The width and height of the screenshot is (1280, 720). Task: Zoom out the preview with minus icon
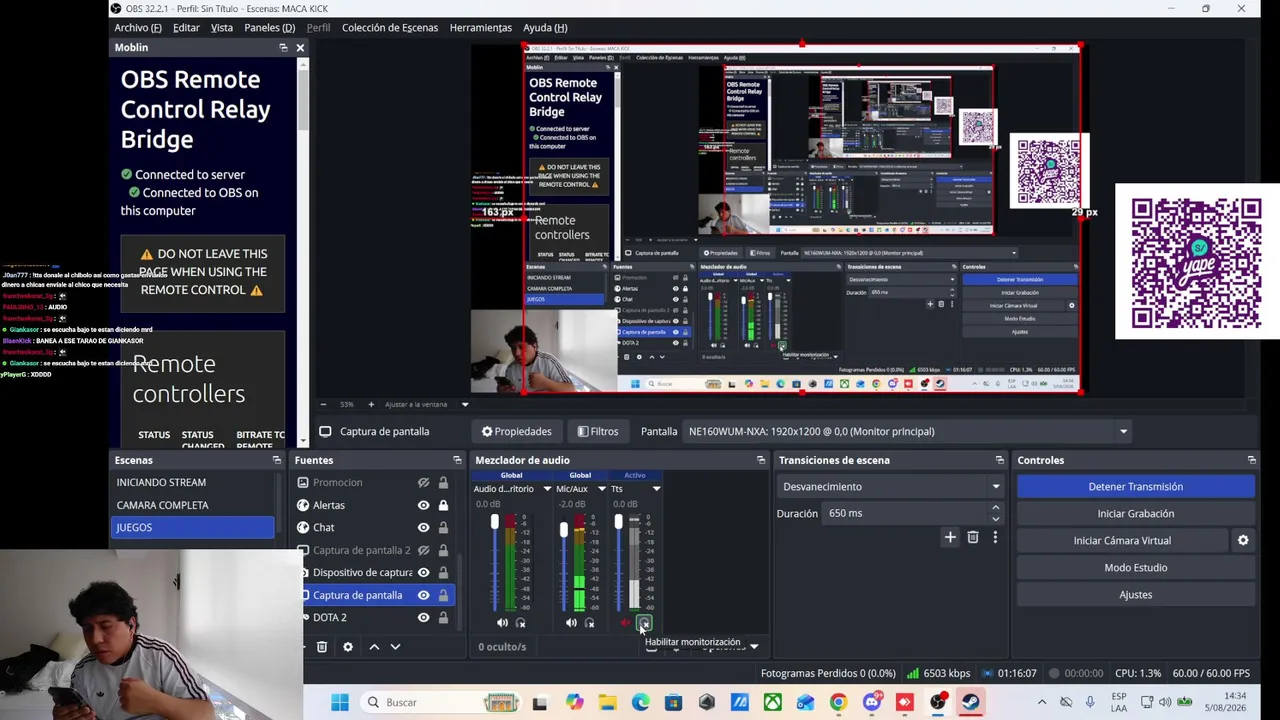322,404
